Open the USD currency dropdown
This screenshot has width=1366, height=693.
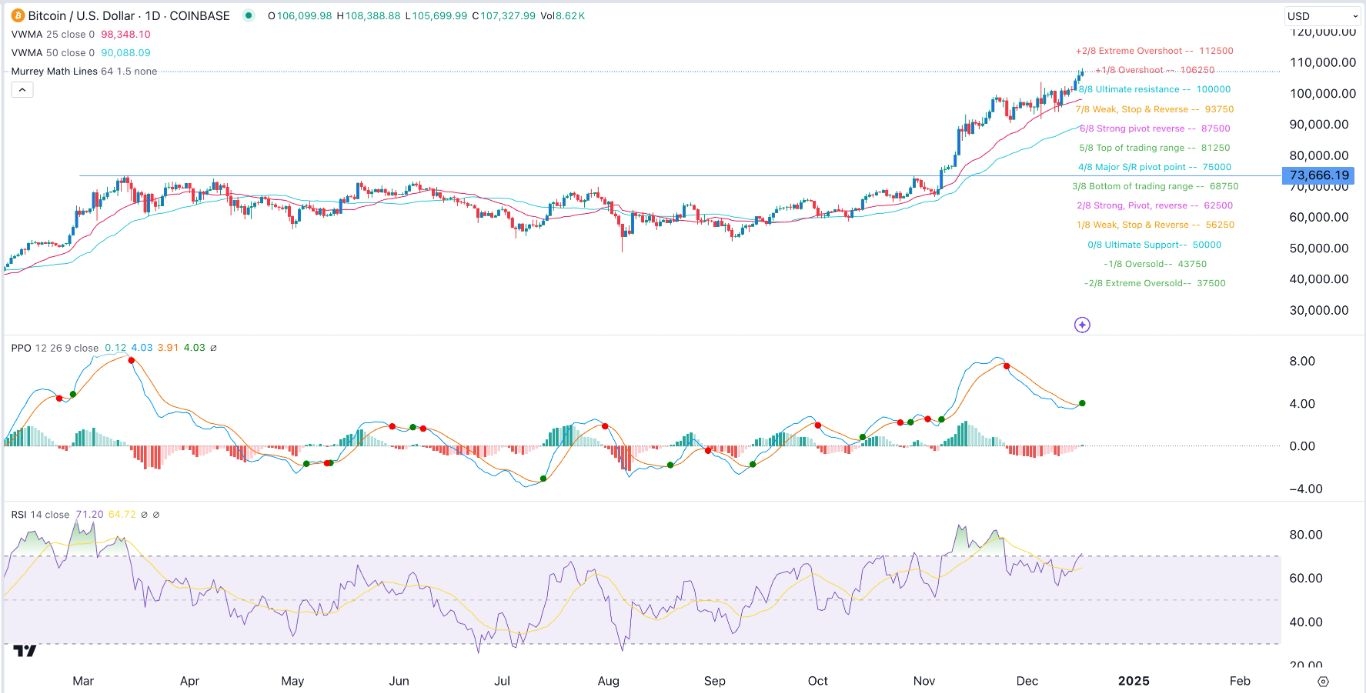(x=1319, y=16)
